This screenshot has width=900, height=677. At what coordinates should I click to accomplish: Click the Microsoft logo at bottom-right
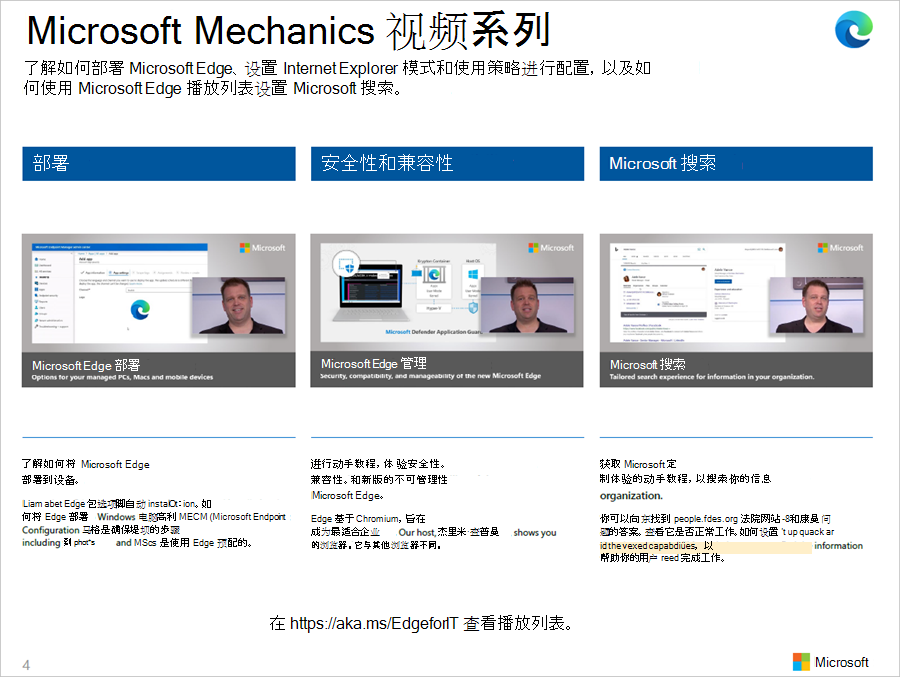[x=828, y=662]
